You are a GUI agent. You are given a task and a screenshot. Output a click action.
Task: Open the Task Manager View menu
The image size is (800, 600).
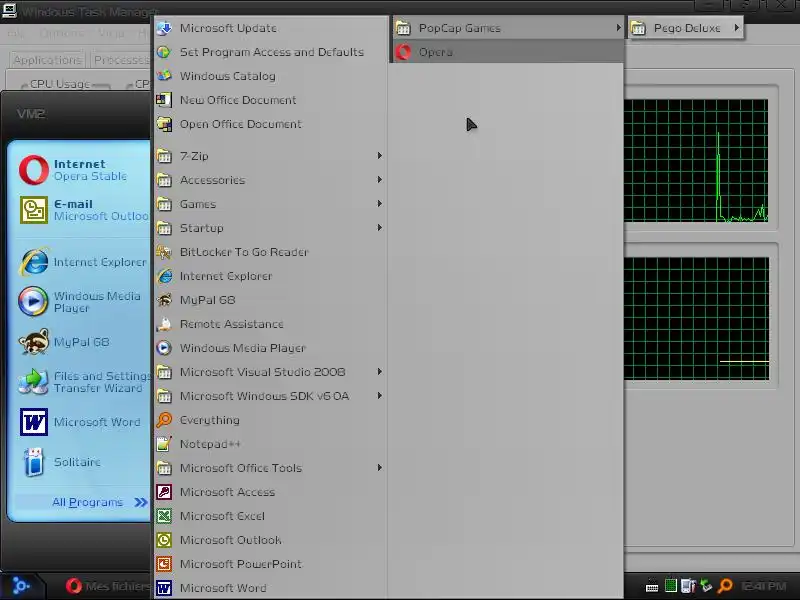pyautogui.click(x=111, y=34)
